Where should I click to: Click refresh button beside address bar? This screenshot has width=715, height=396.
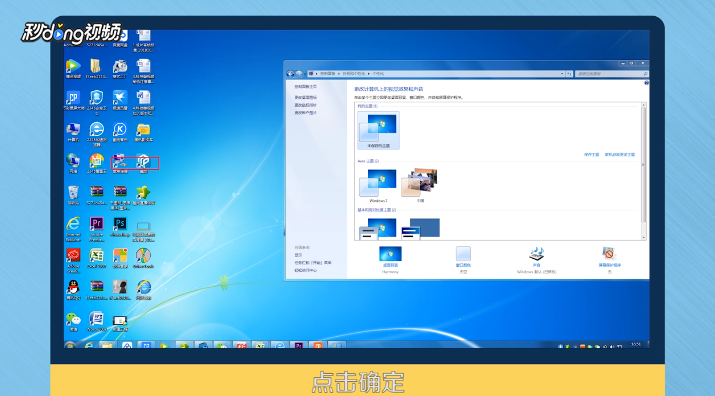(x=569, y=73)
